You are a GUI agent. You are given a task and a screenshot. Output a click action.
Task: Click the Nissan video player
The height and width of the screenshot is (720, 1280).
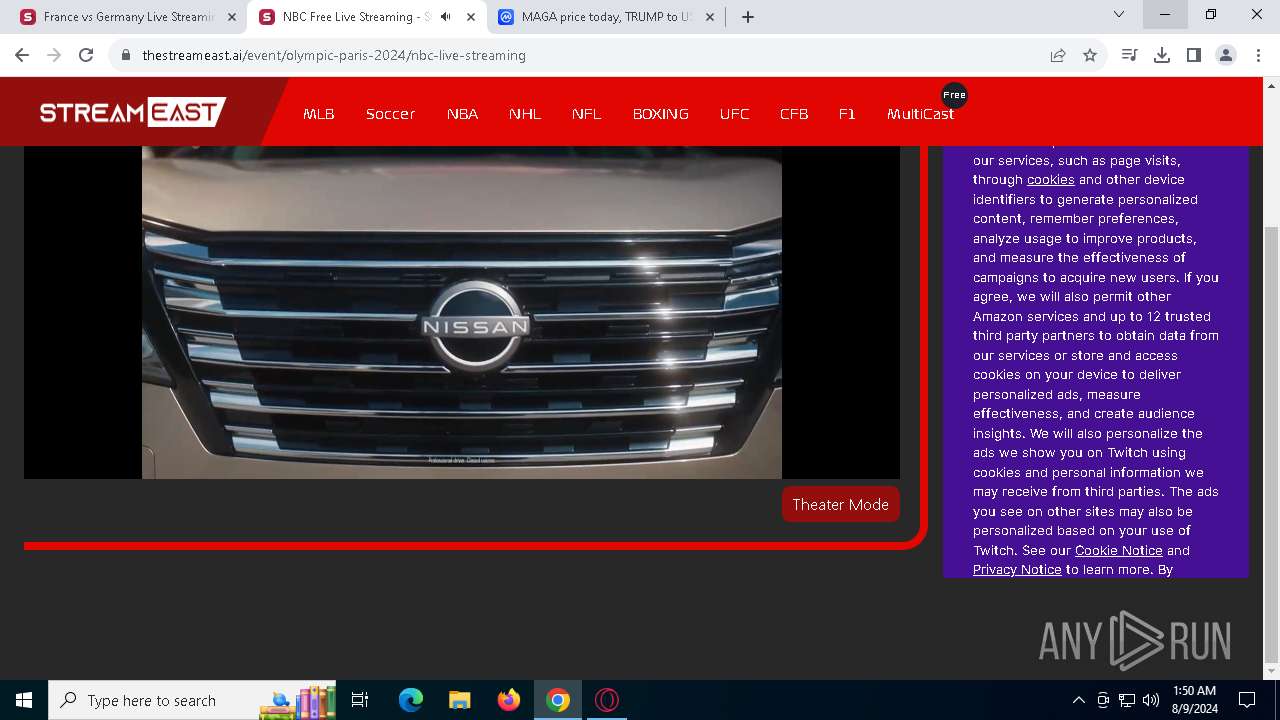[x=462, y=312]
